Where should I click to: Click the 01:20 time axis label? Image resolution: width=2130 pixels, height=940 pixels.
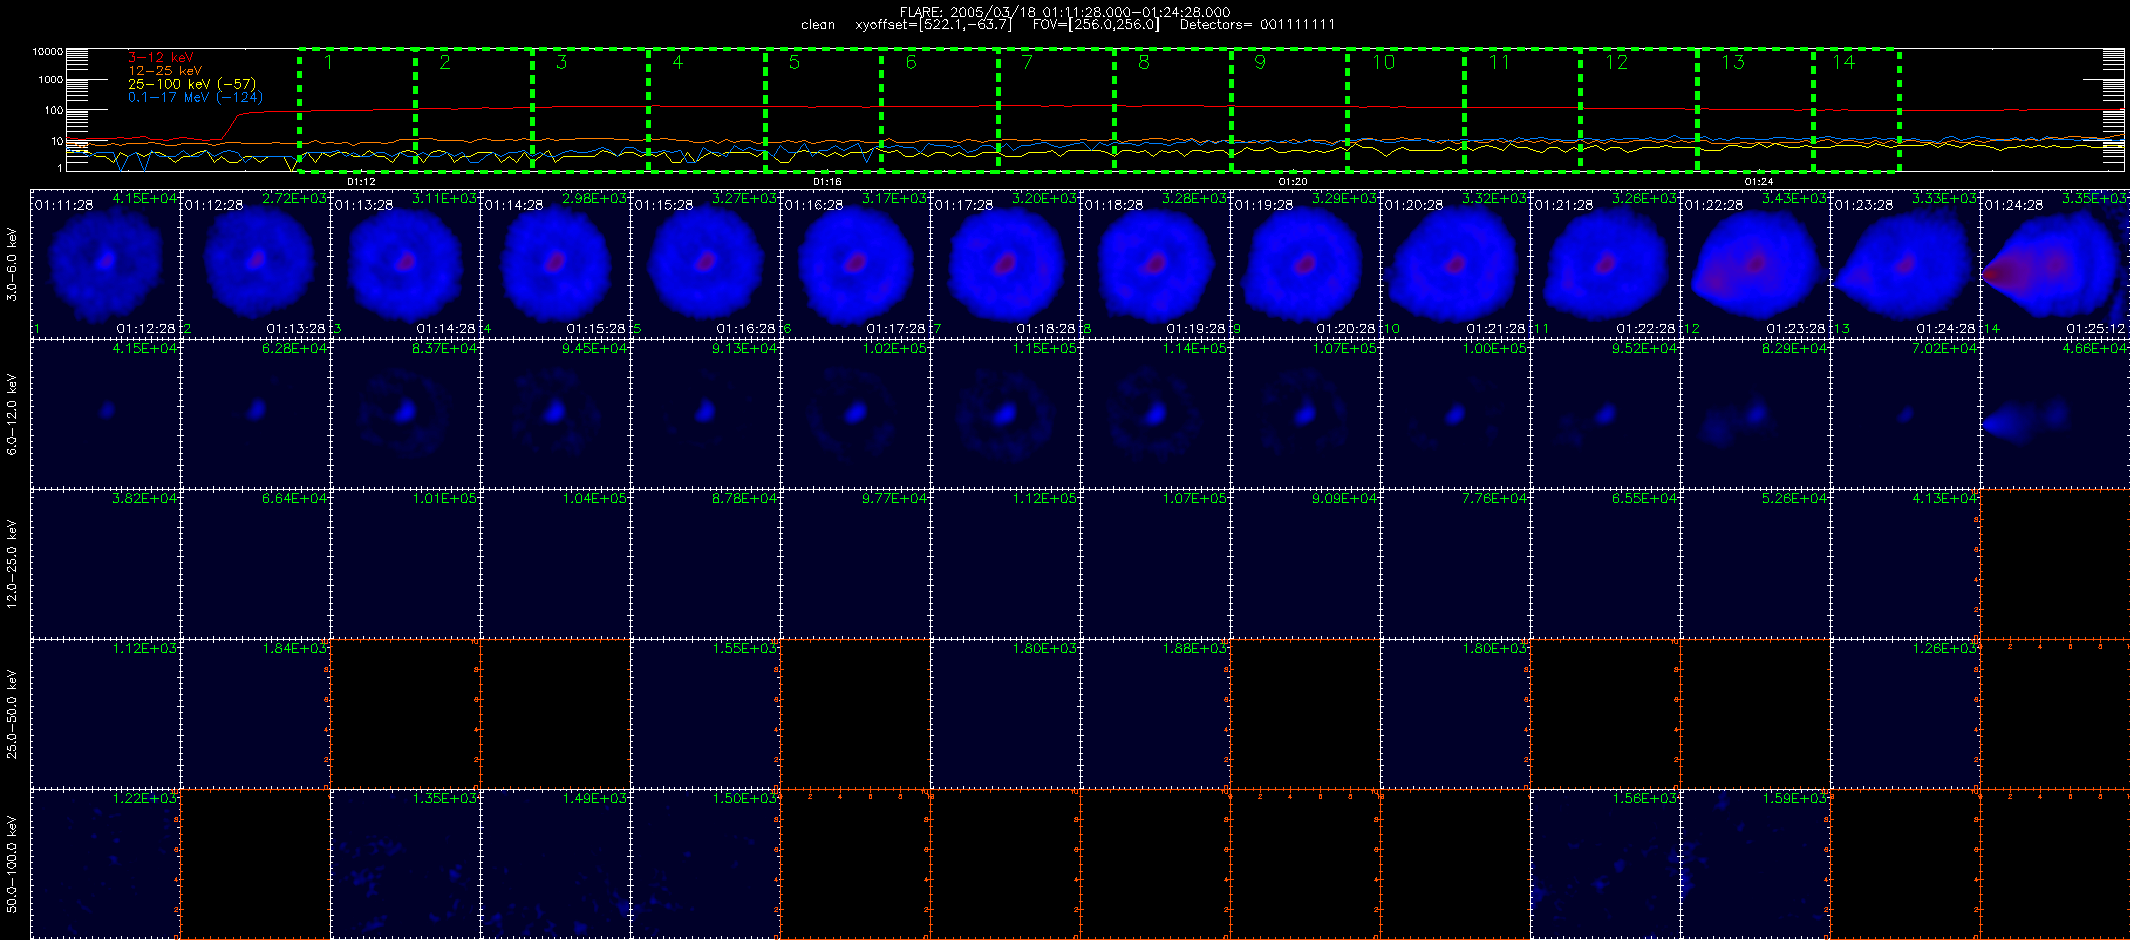click(x=1293, y=182)
